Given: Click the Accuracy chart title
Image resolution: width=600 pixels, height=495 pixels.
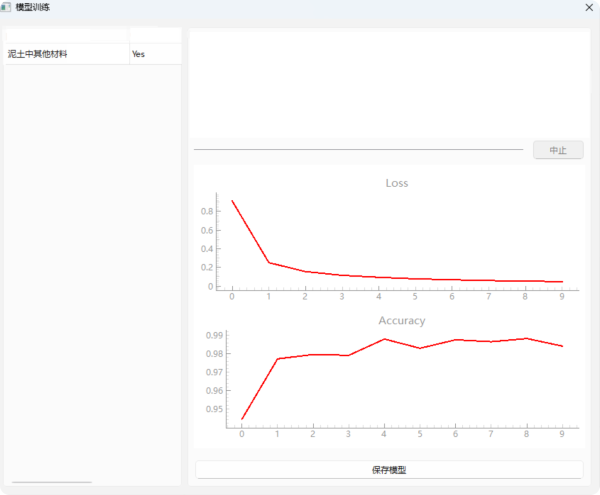Looking at the screenshot, I should click(401, 321).
